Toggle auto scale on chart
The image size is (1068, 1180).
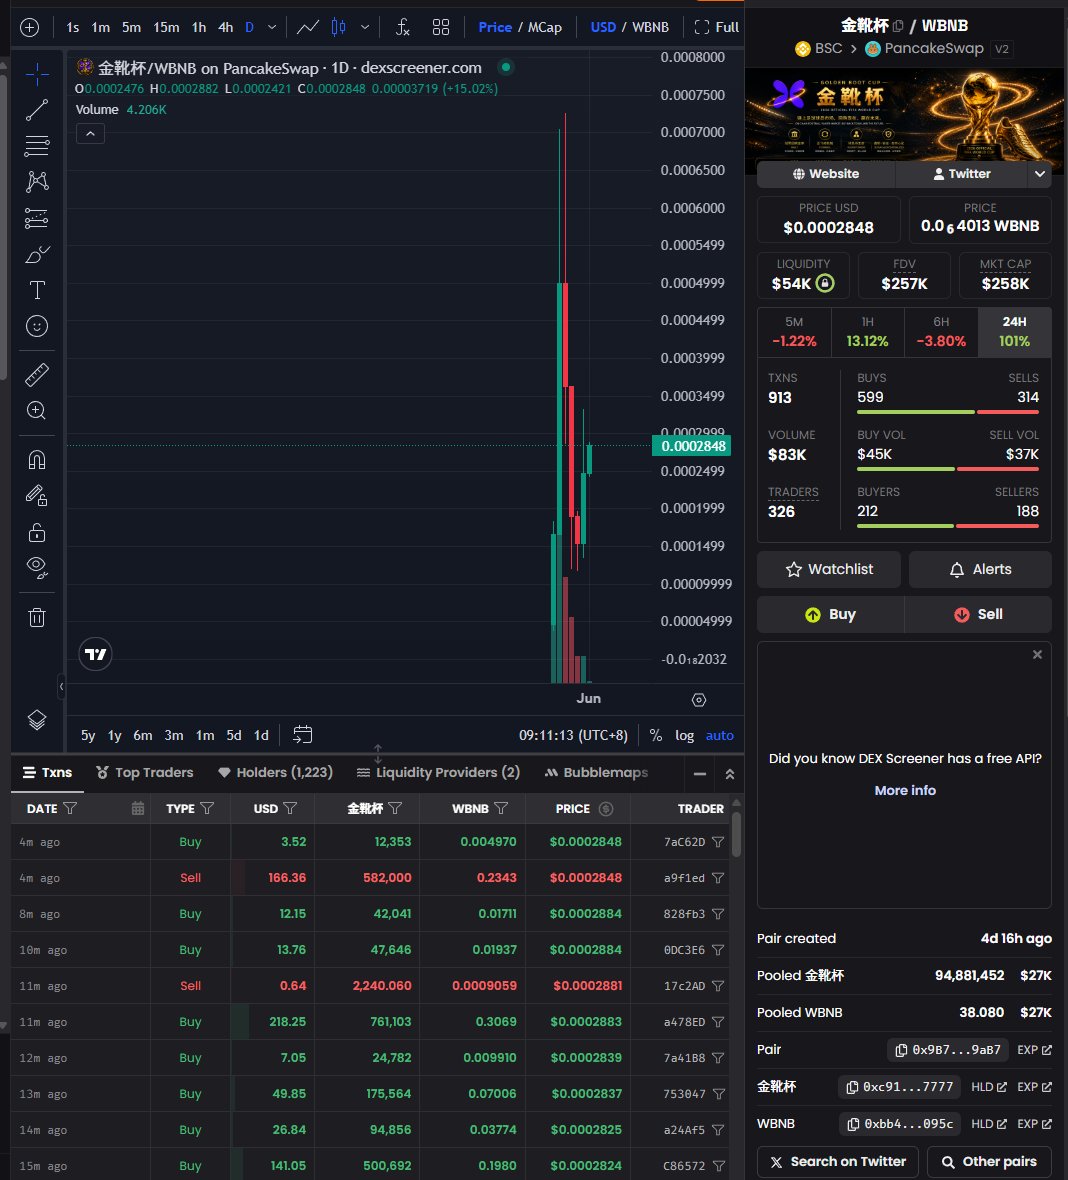[720, 735]
